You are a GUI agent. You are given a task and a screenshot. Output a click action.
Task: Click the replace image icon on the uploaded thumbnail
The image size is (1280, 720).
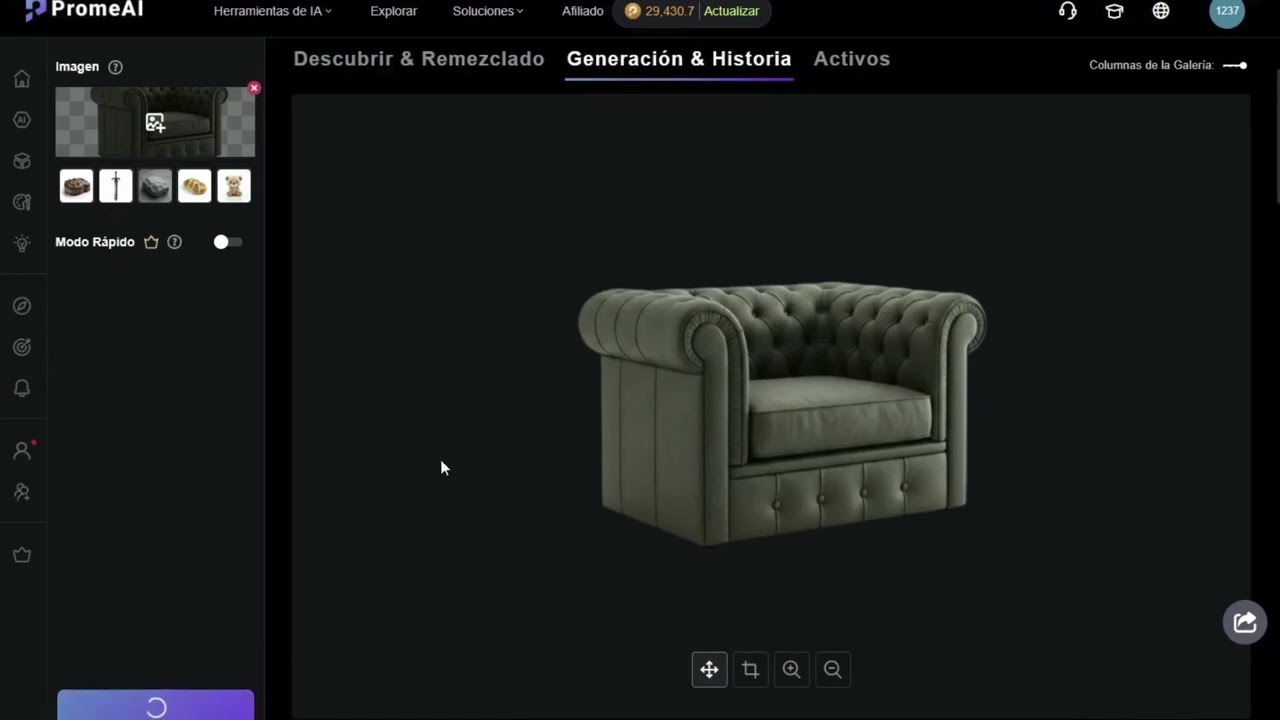pyautogui.click(x=155, y=123)
